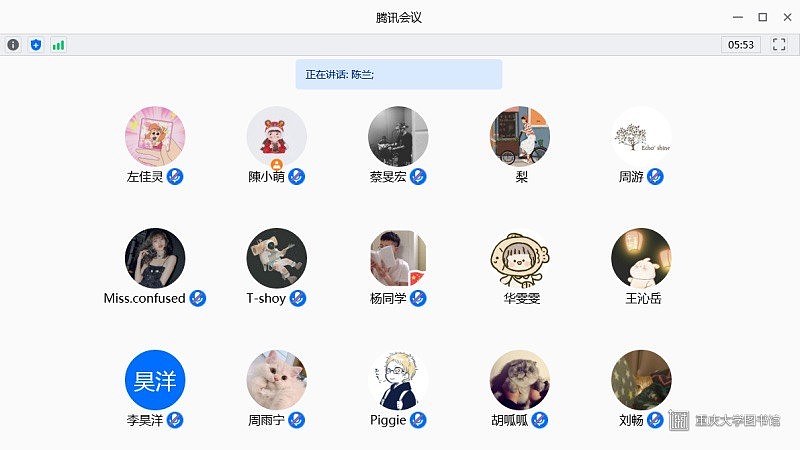This screenshot has width=800, height=450.
Task: Click the 正在讲话 陈兰 speaking banner
Action: [398, 74]
